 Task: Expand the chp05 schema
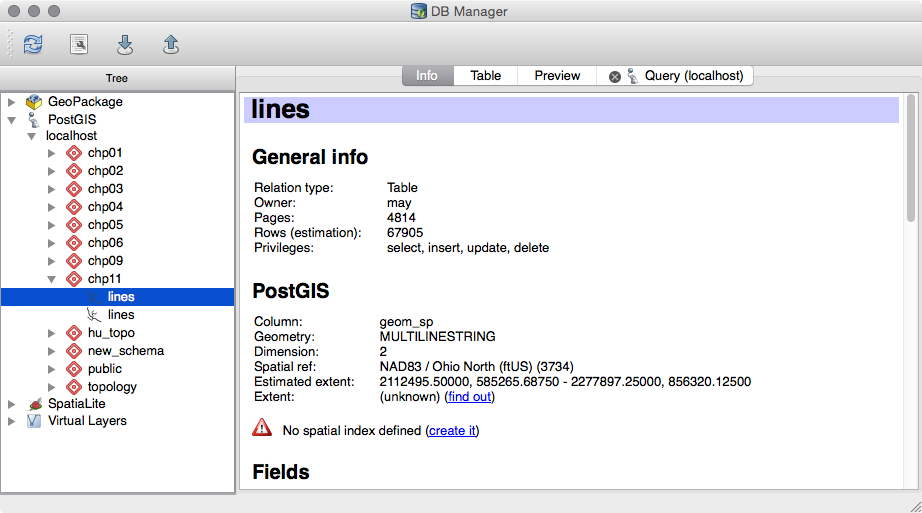tap(52, 225)
